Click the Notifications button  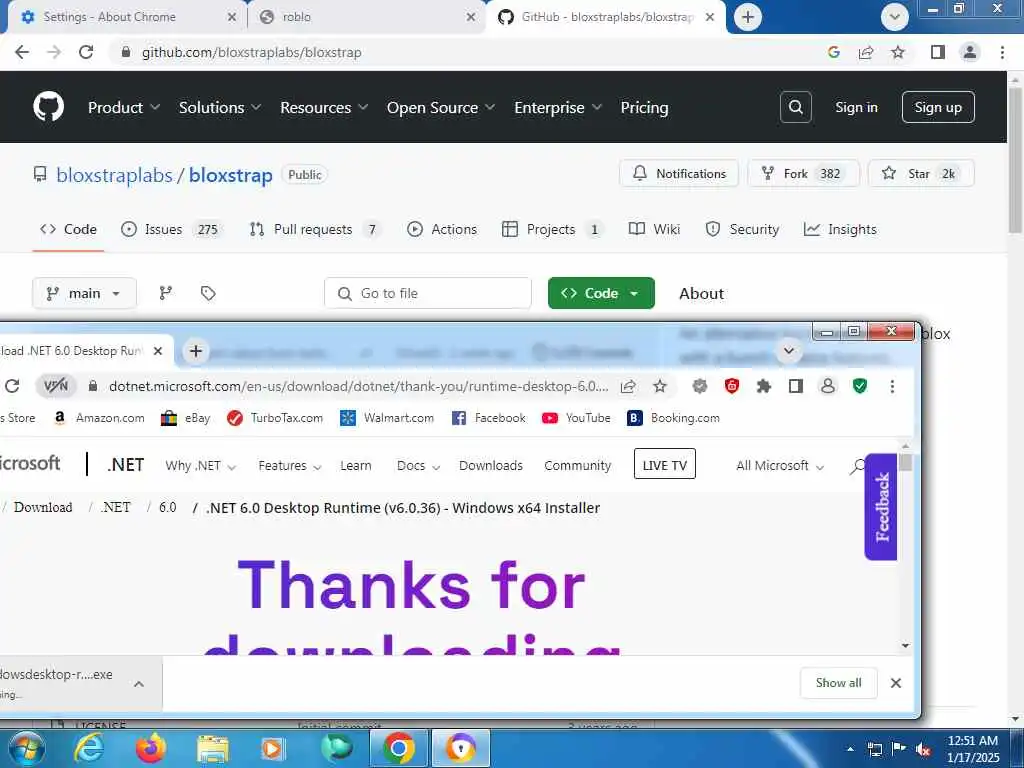[679, 173]
